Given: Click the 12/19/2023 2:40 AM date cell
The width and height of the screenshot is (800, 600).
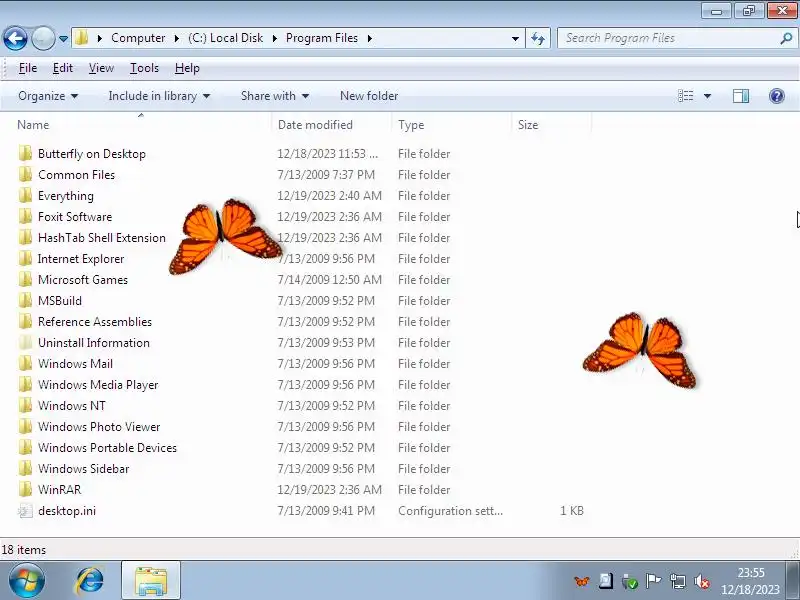Looking at the screenshot, I should [329, 195].
